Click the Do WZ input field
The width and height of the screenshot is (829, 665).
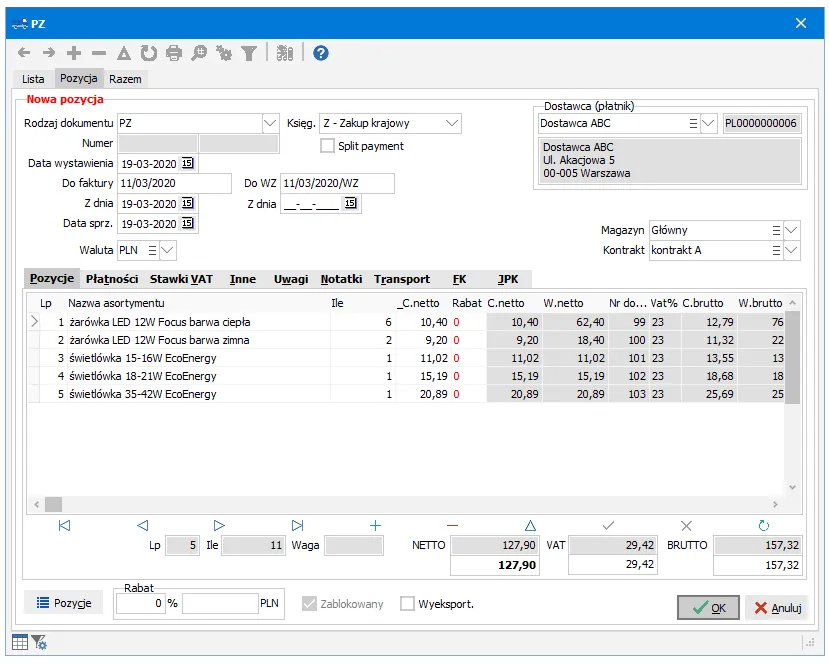point(337,183)
